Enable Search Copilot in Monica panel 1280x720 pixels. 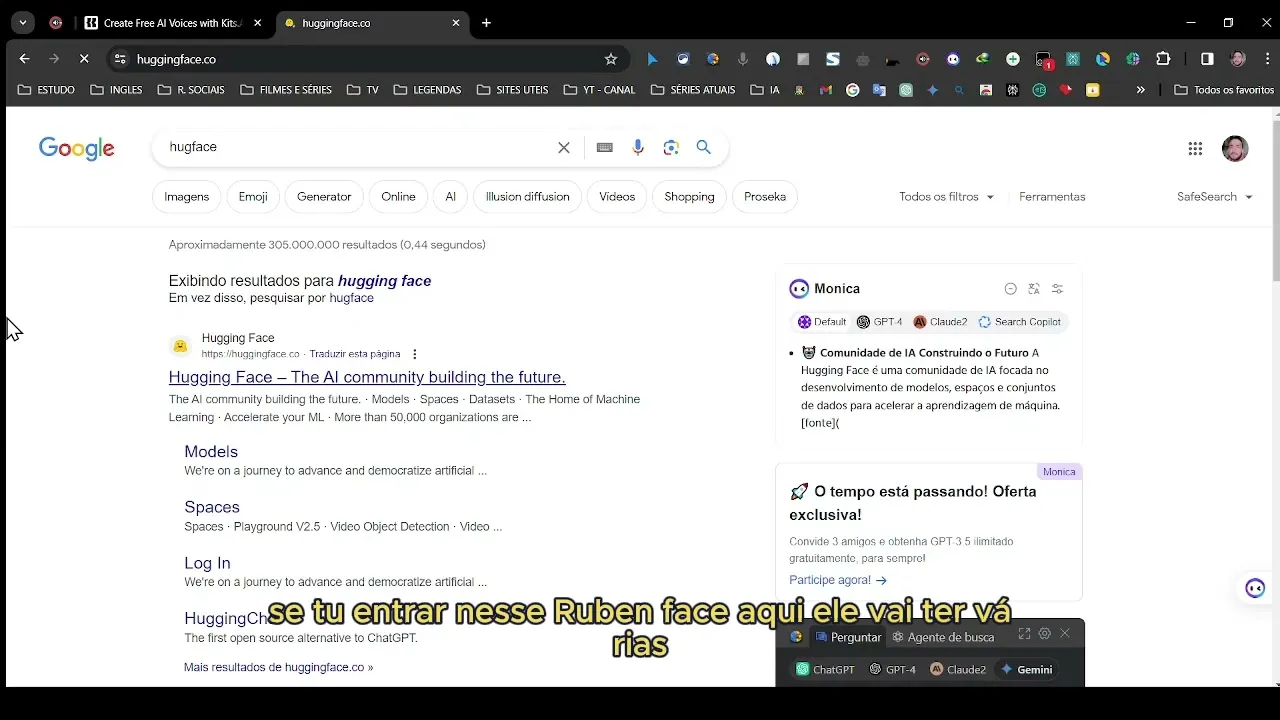(x=1019, y=322)
